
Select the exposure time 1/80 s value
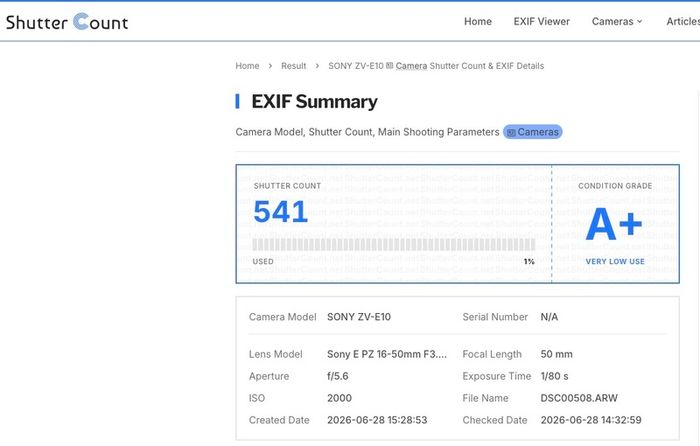pos(554,376)
